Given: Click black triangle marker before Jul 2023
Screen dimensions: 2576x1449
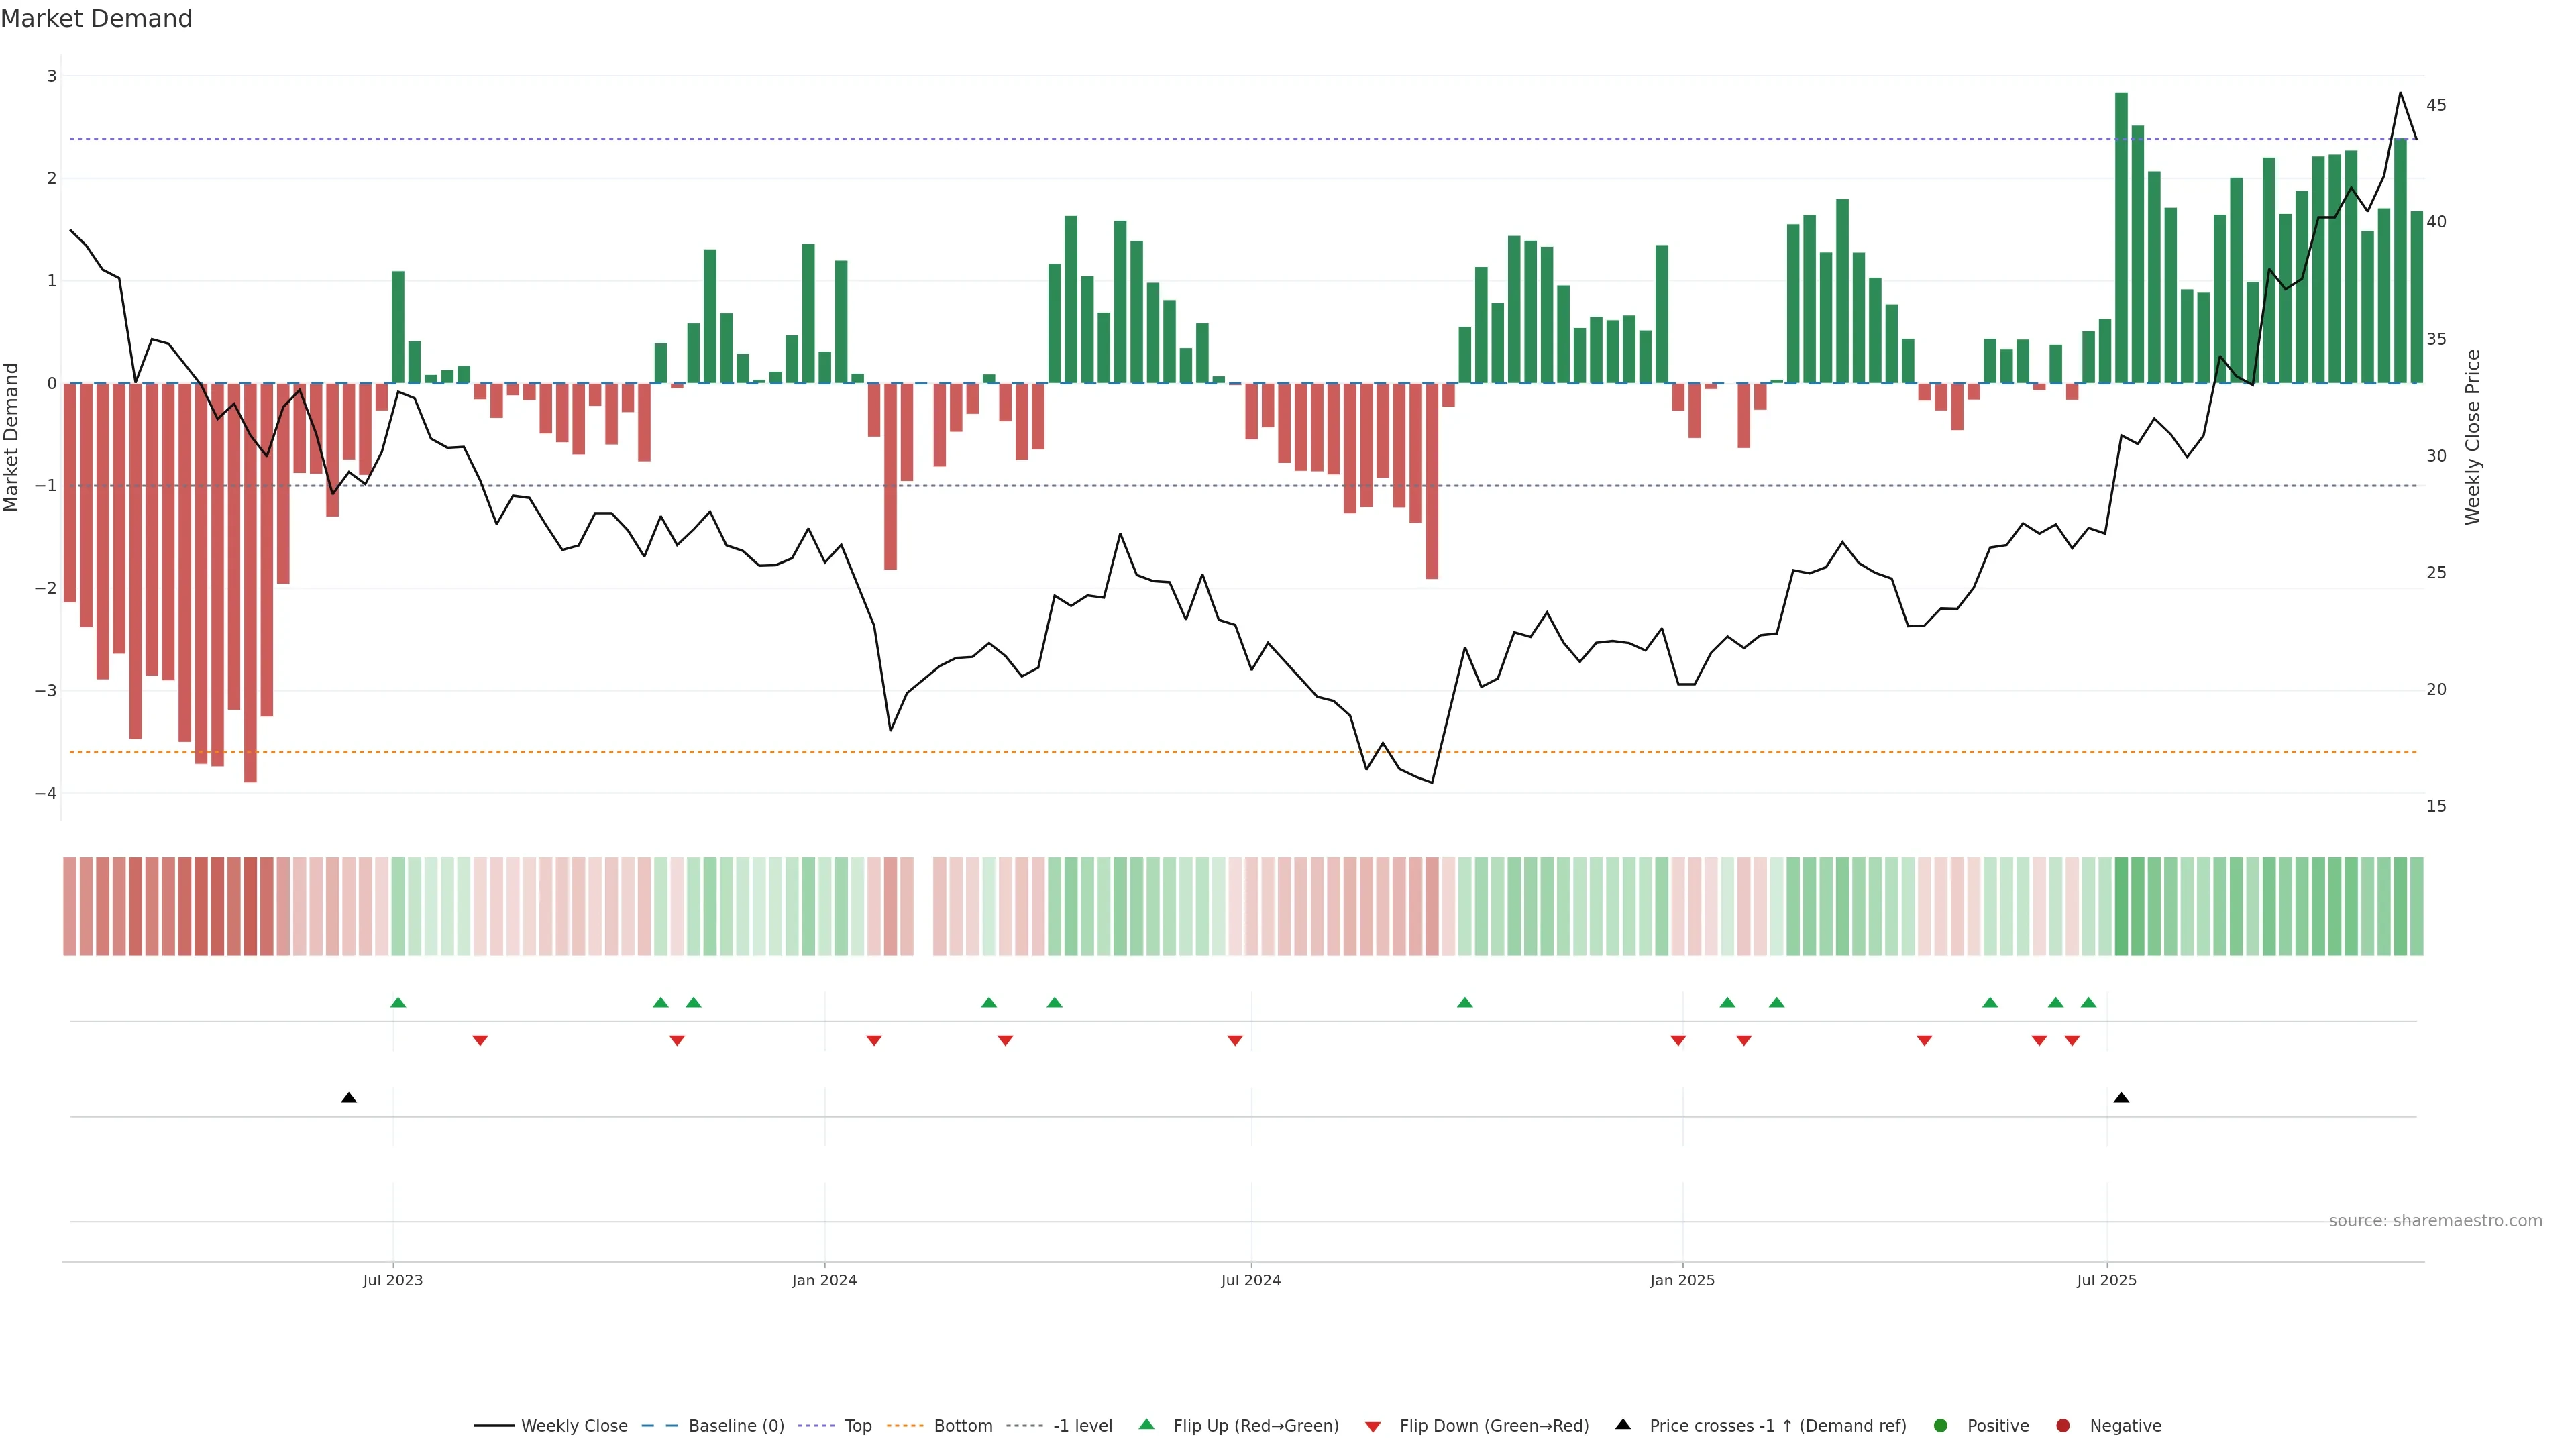Looking at the screenshot, I should (x=349, y=1098).
